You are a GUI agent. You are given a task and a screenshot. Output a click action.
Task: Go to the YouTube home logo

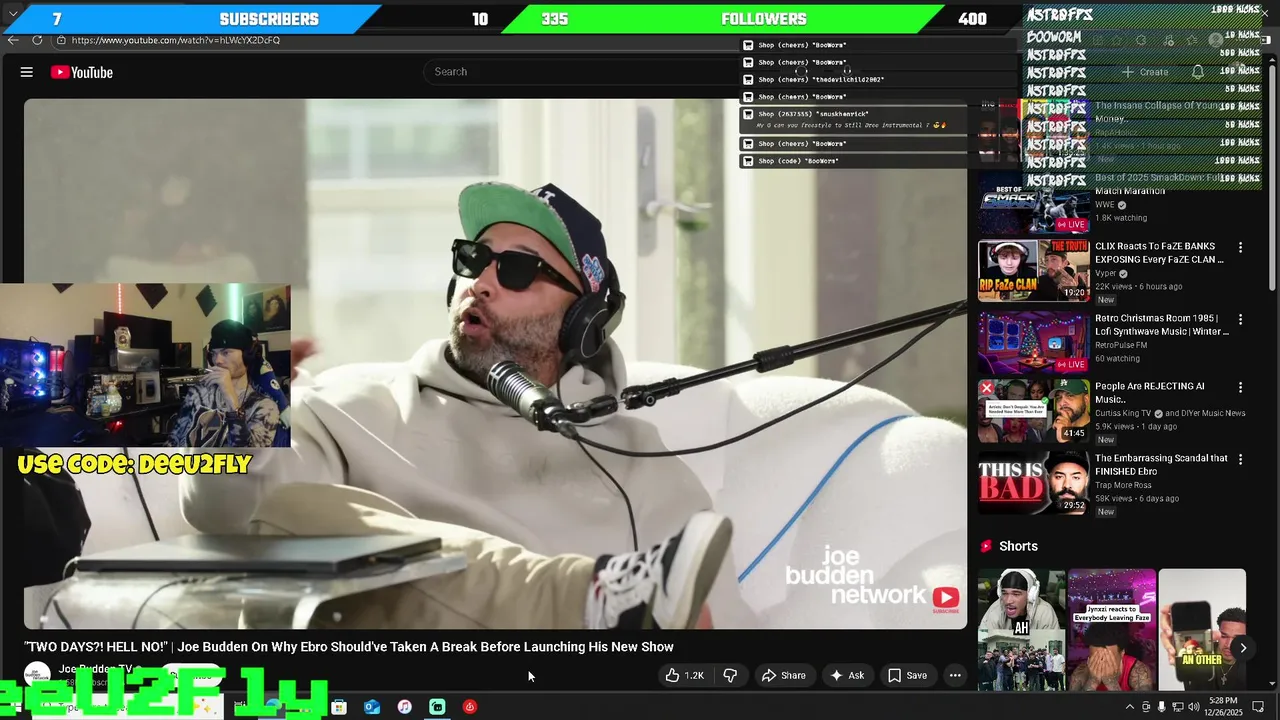(x=82, y=72)
